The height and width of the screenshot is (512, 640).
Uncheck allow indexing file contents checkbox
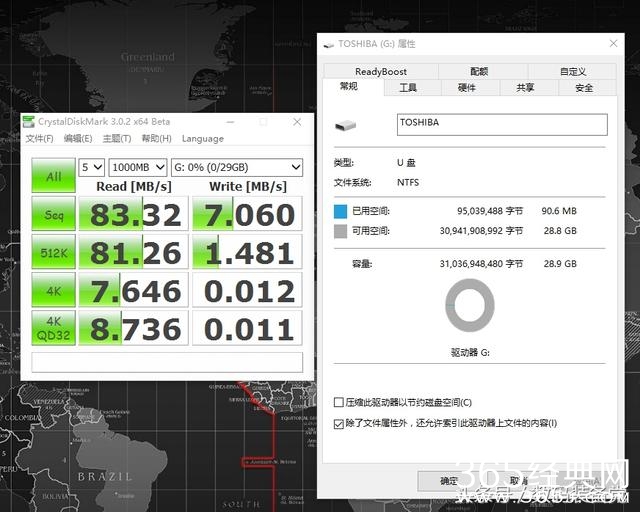tap(339, 424)
